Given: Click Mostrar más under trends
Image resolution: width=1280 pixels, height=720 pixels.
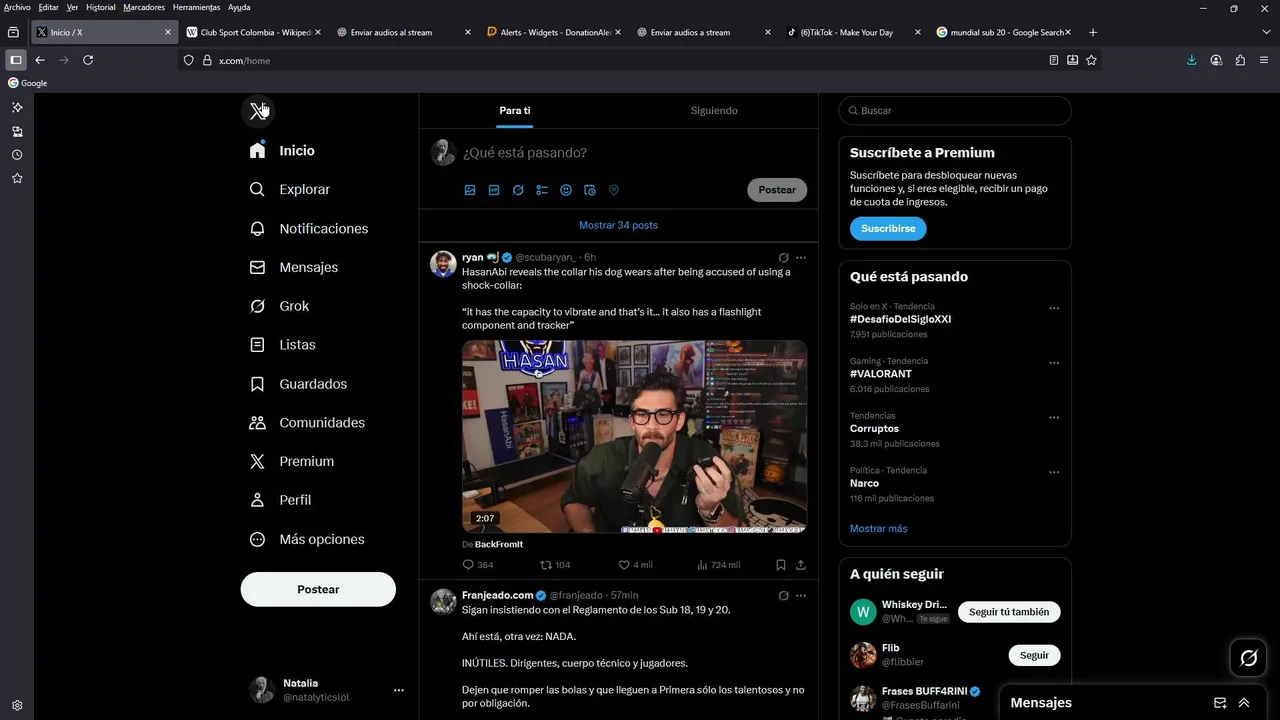Looking at the screenshot, I should [879, 528].
